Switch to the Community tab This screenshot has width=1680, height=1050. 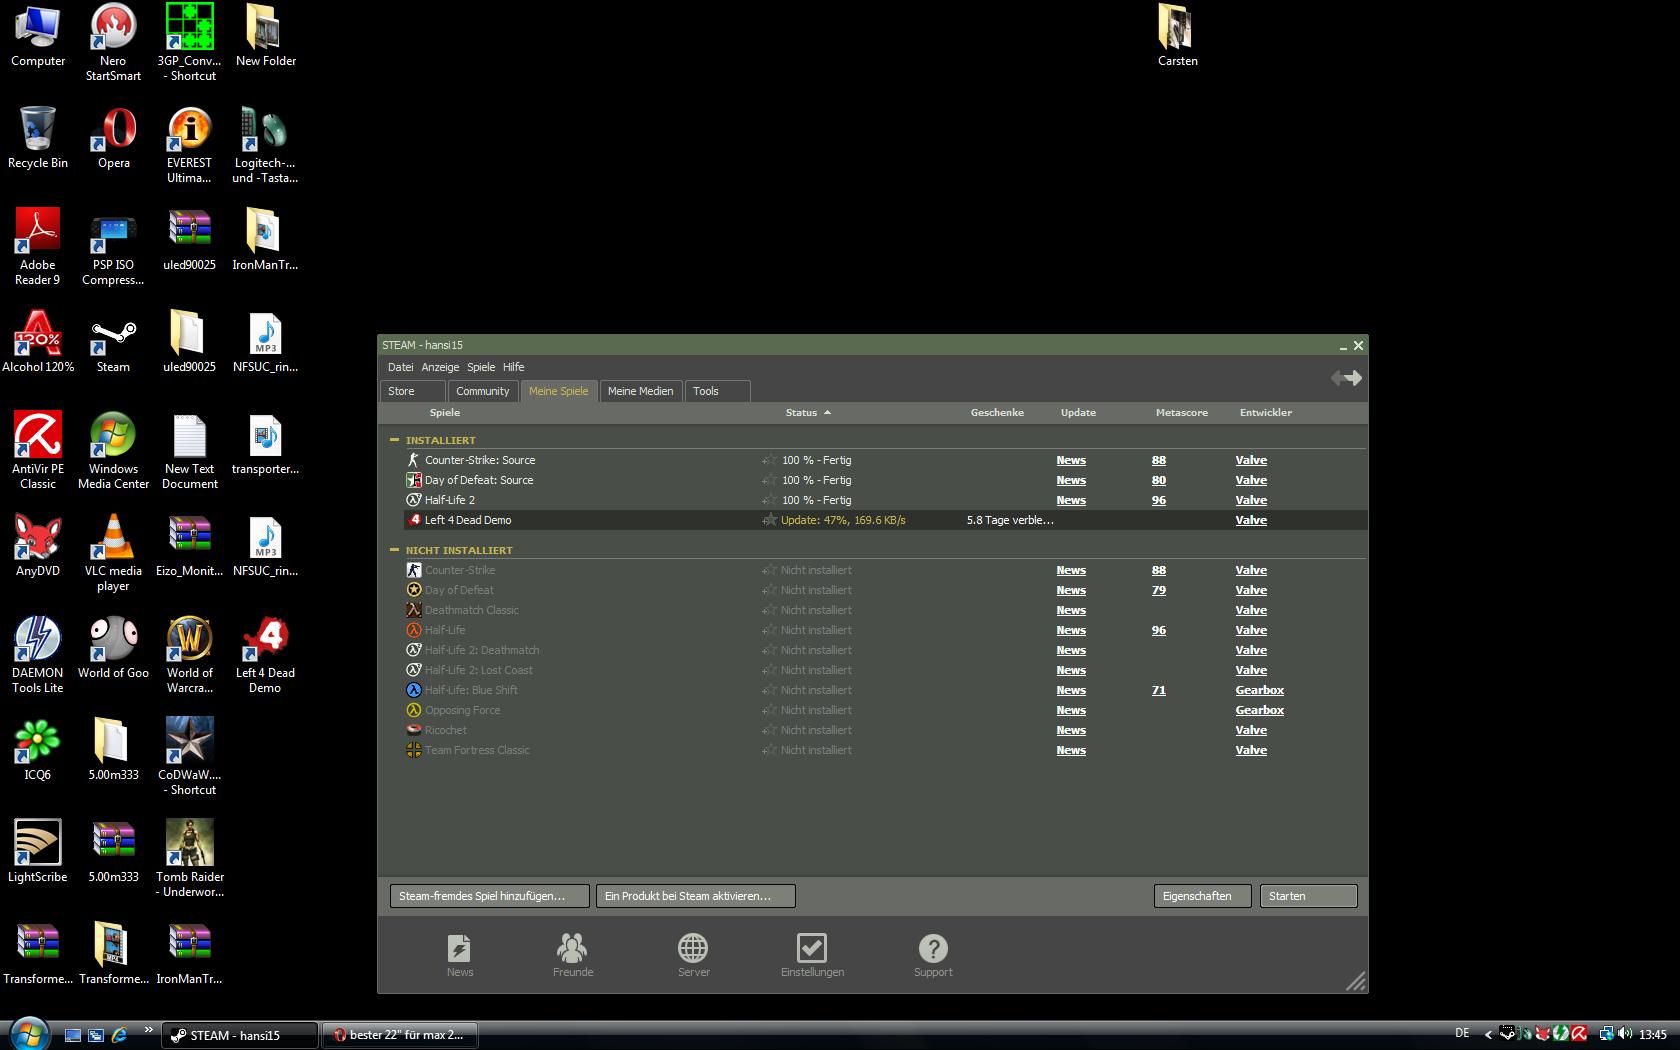coord(482,391)
